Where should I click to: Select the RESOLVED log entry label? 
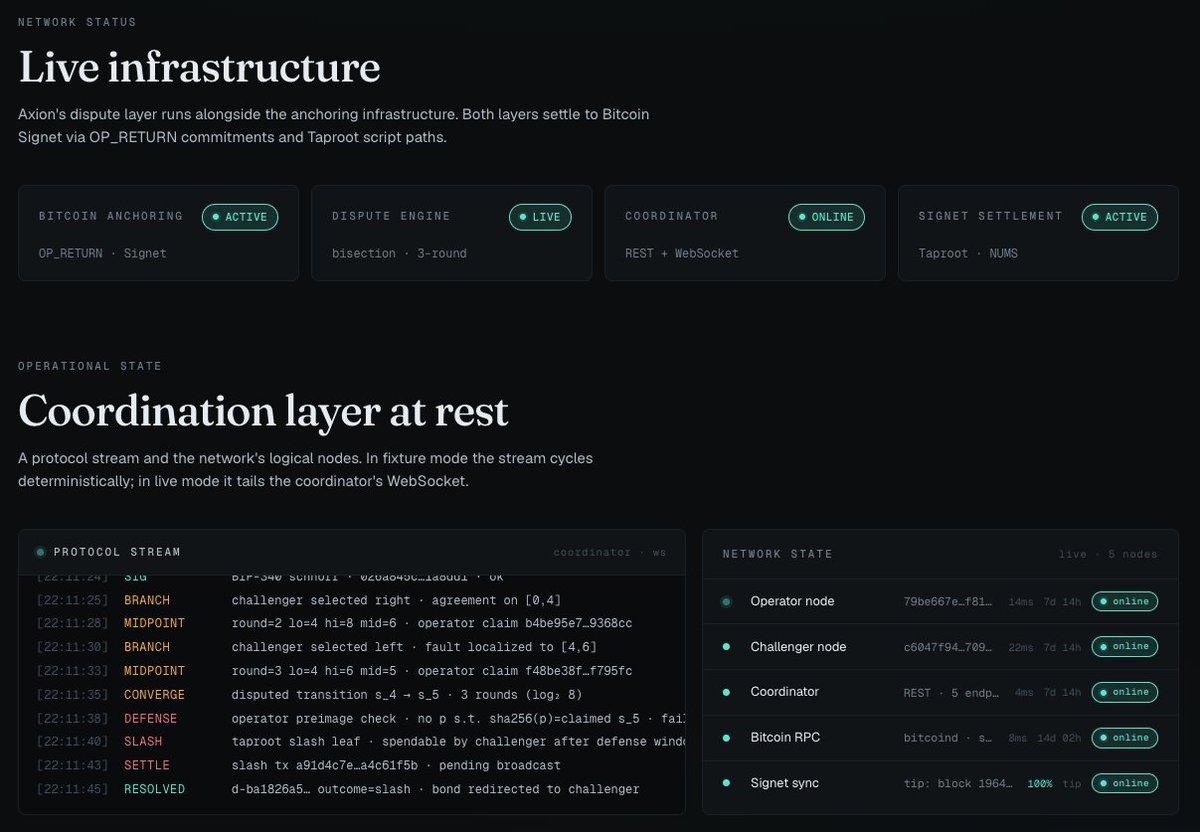point(154,789)
